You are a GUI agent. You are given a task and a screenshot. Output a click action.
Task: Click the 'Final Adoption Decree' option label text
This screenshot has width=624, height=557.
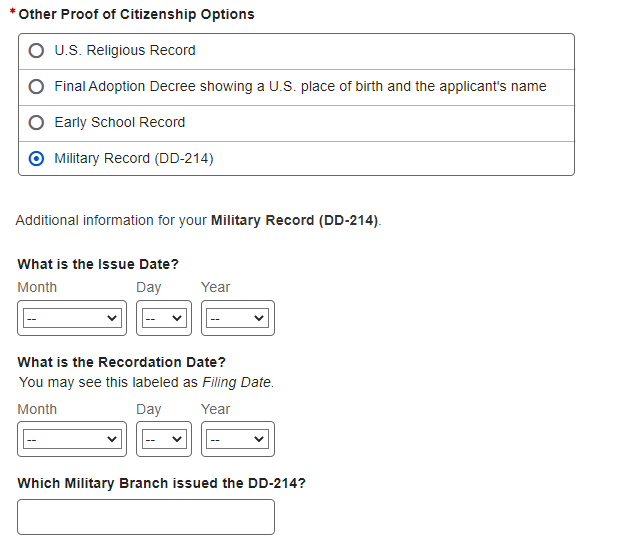(300, 86)
